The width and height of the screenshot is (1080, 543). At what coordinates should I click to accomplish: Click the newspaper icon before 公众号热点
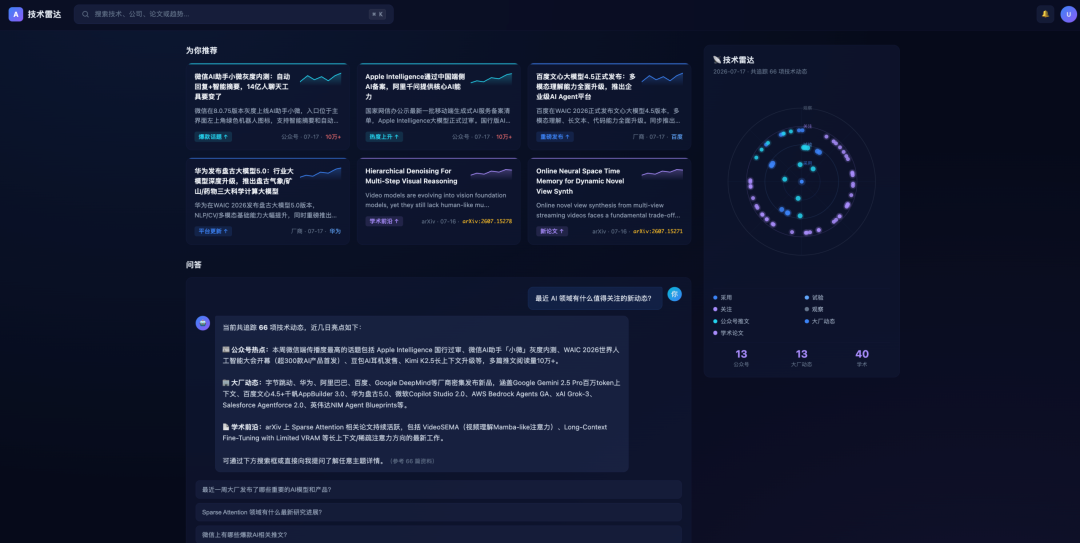pos(226,350)
